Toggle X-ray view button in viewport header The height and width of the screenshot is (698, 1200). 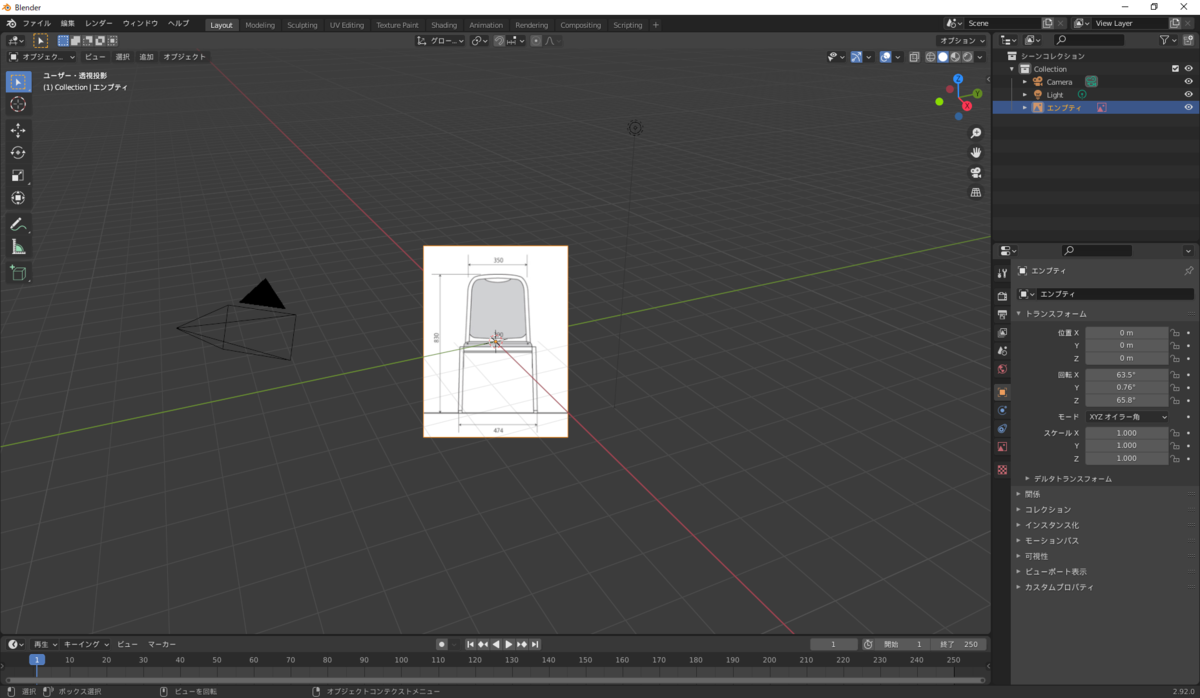click(915, 57)
